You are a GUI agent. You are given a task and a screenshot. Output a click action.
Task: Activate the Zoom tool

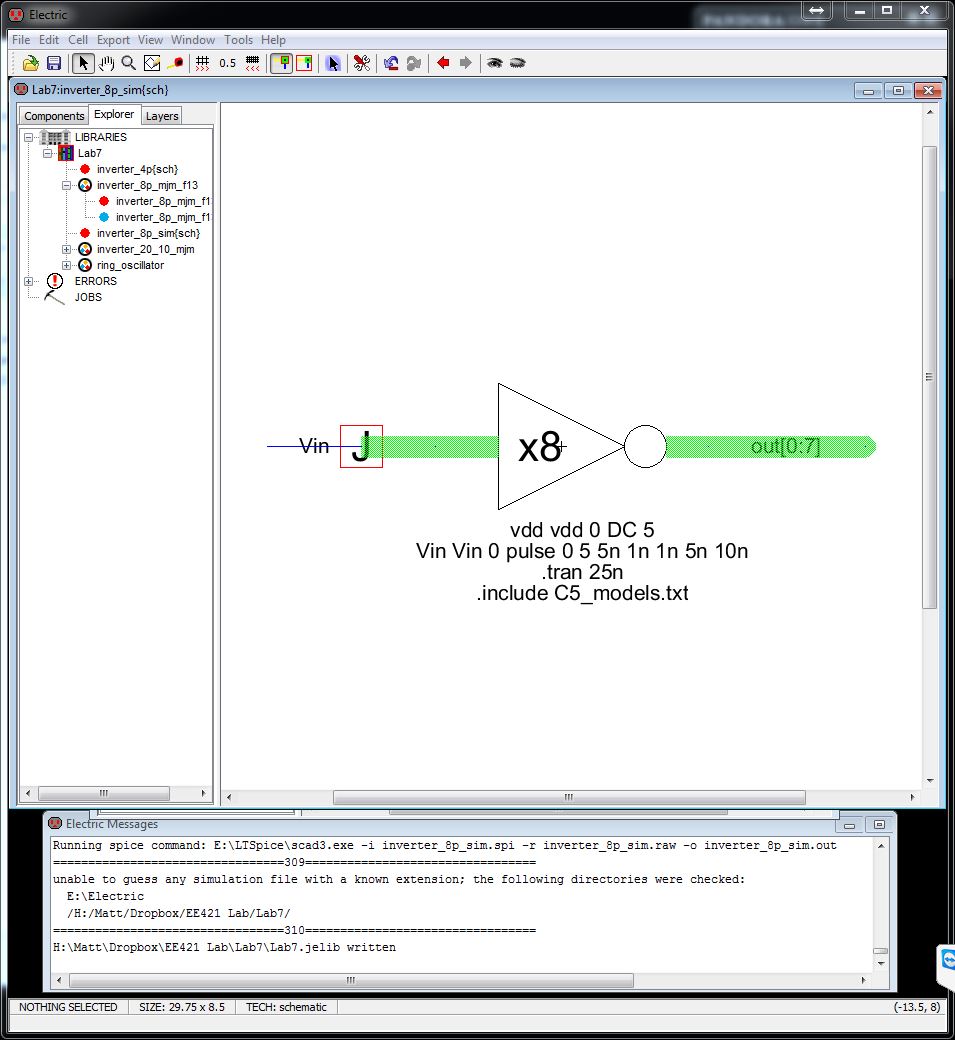pos(127,63)
